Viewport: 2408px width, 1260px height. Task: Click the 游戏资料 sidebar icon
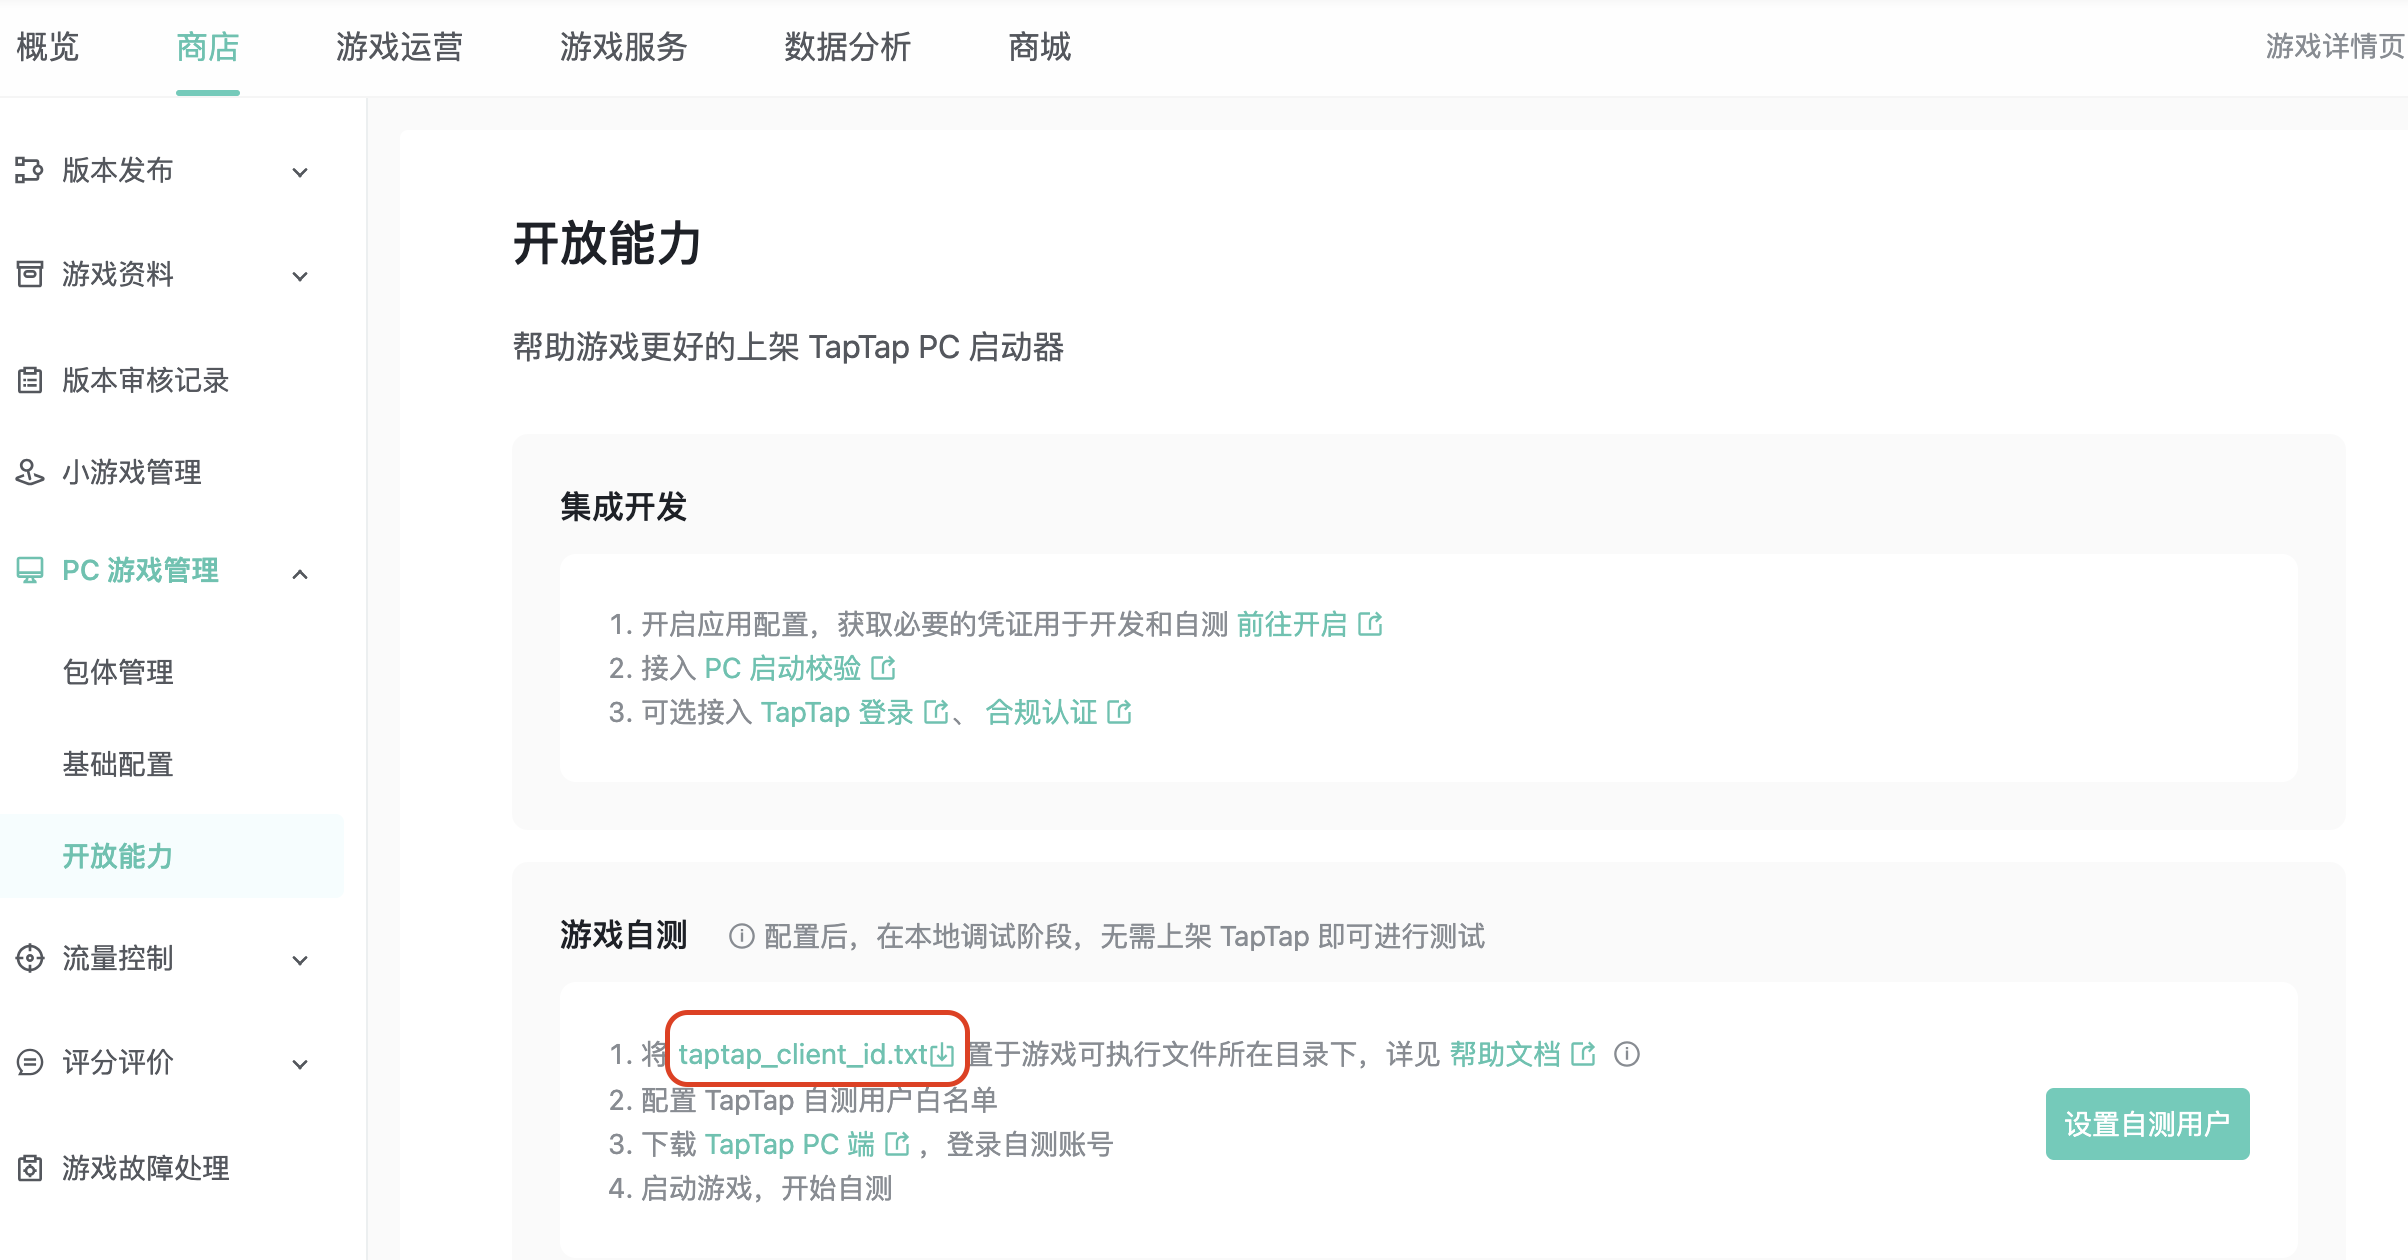[x=30, y=274]
